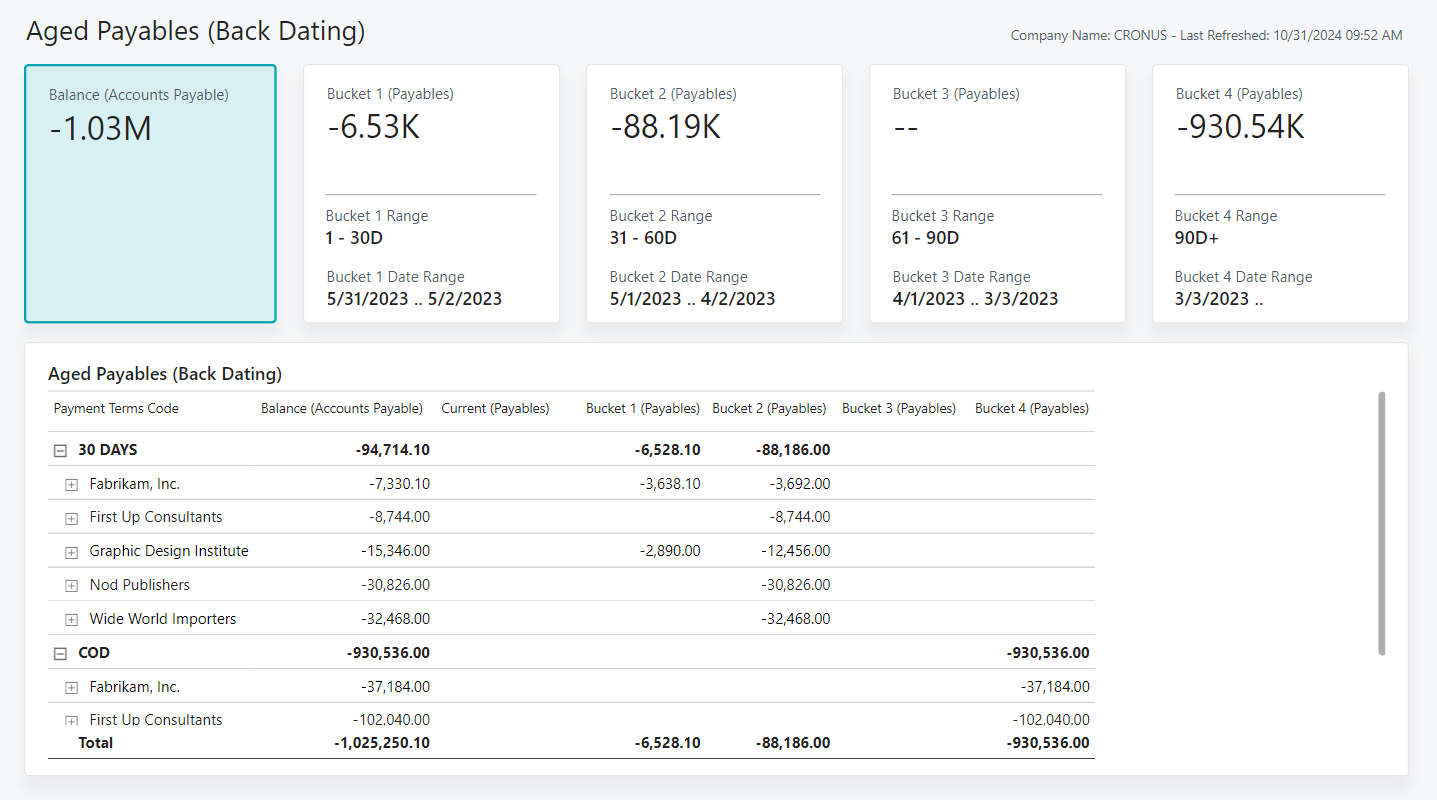This screenshot has width=1437, height=800.
Task: Sort by the Current (Payables) column header
Action: [495, 408]
